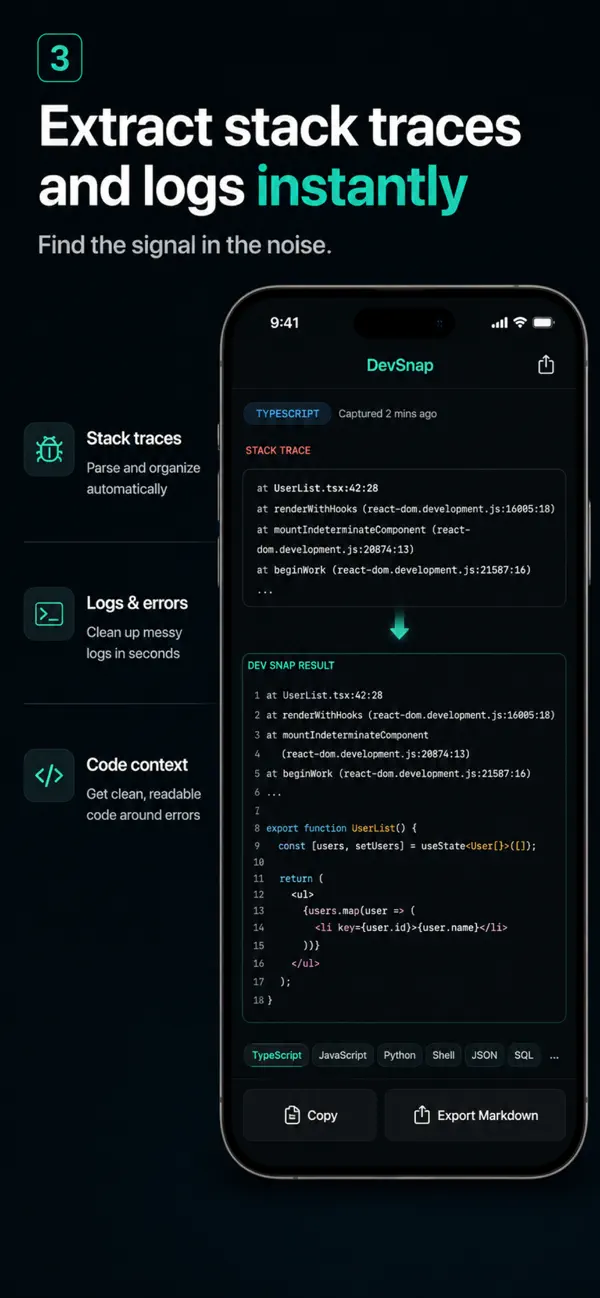Show more languages via the ellipsis
The width and height of the screenshot is (600, 1298).
coord(555,1056)
